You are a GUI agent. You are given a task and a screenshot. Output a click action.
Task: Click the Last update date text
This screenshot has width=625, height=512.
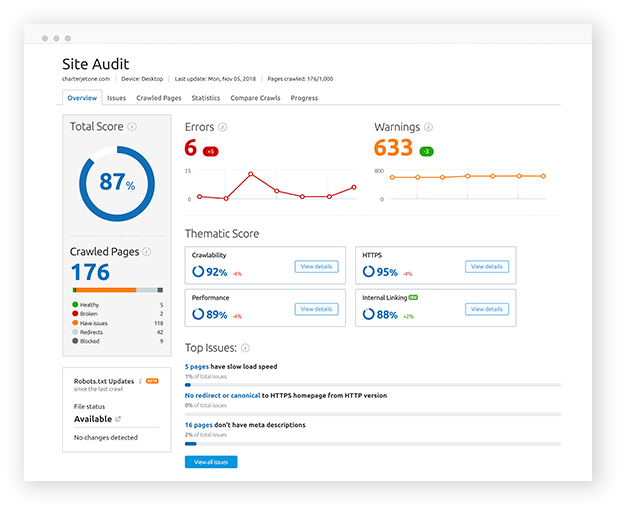[x=215, y=79]
